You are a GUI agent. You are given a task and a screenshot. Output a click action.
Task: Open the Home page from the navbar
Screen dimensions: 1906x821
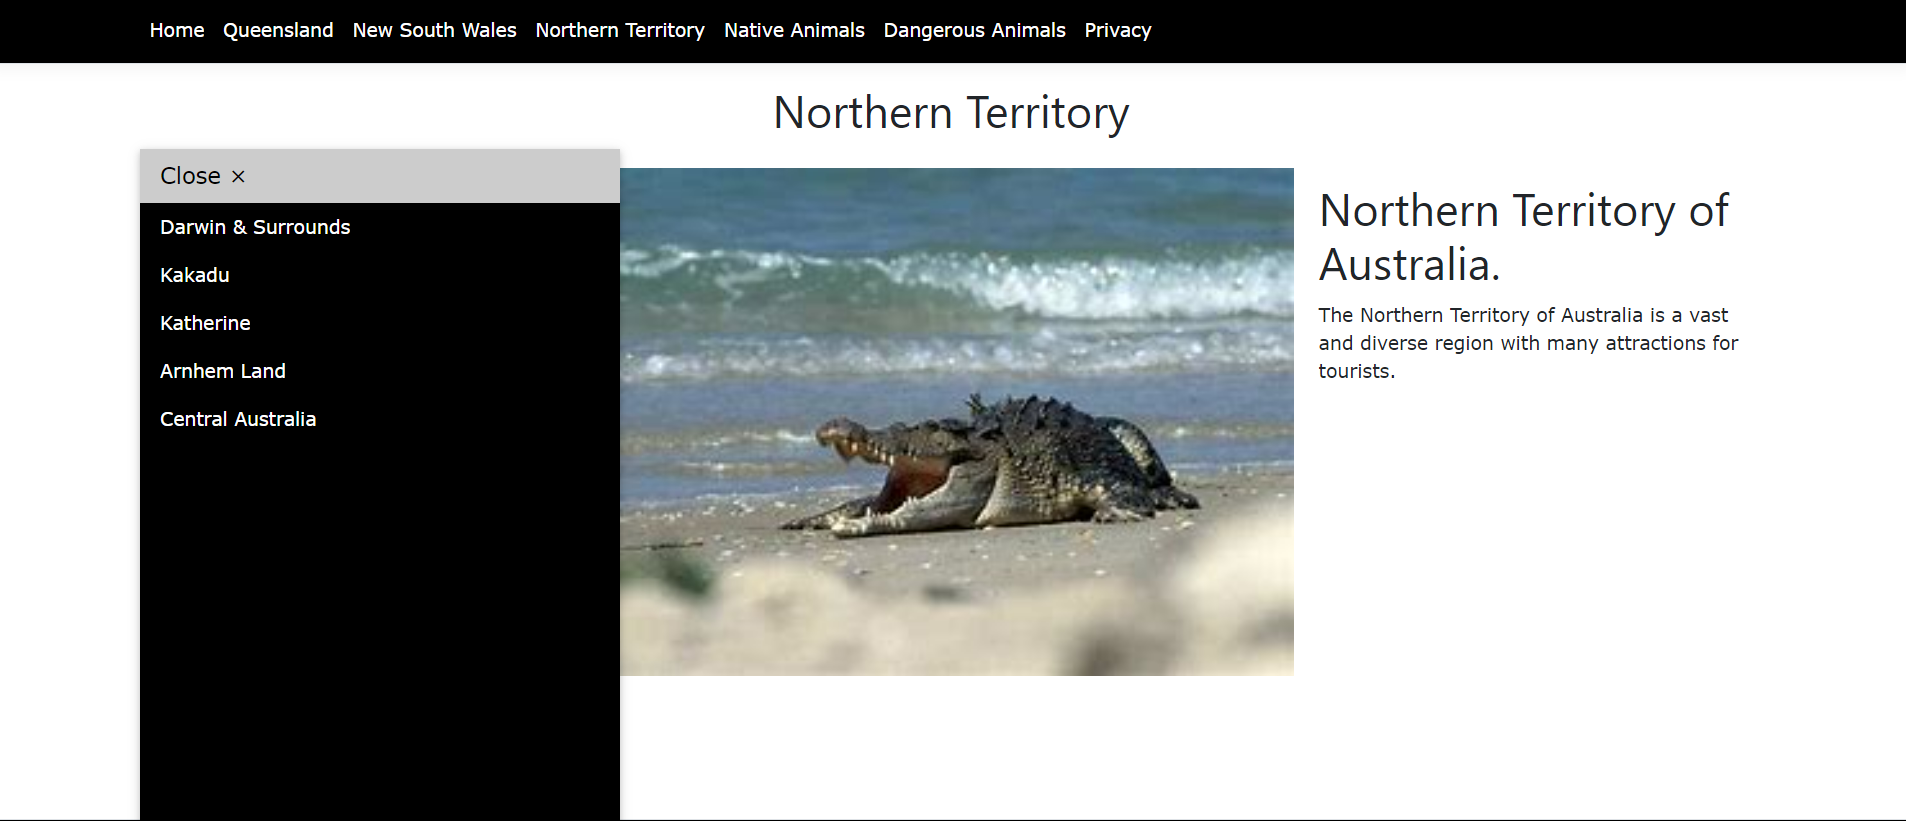[x=177, y=31]
